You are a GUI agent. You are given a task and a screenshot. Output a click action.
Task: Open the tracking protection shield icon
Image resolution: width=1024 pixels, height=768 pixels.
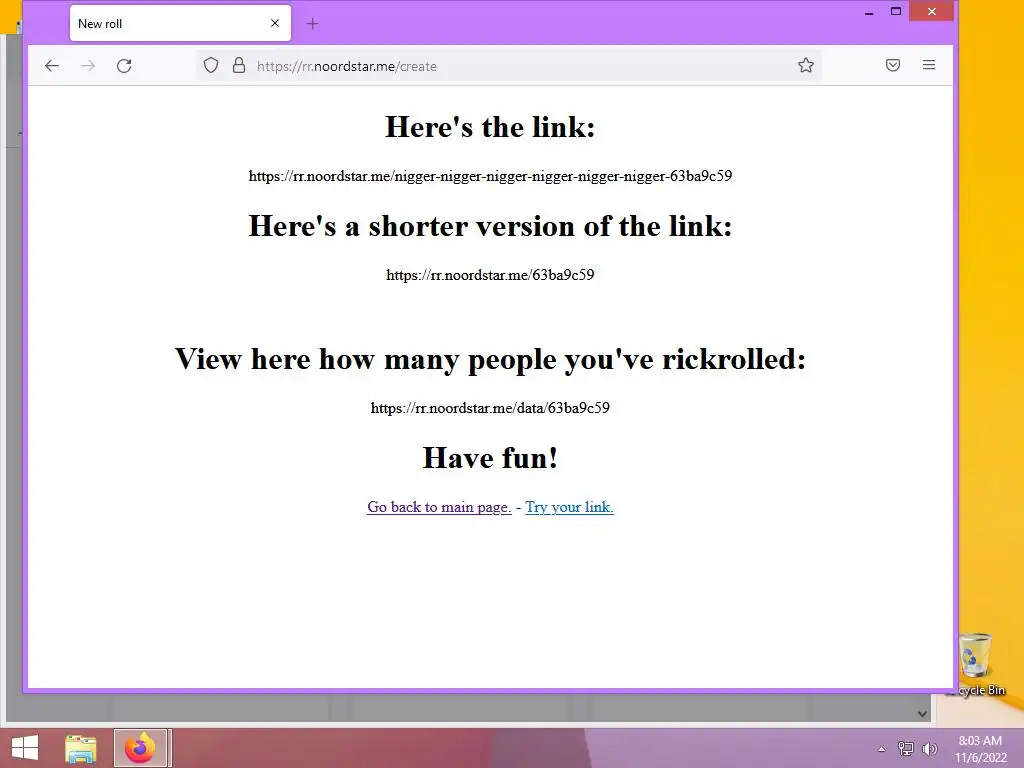pos(210,65)
